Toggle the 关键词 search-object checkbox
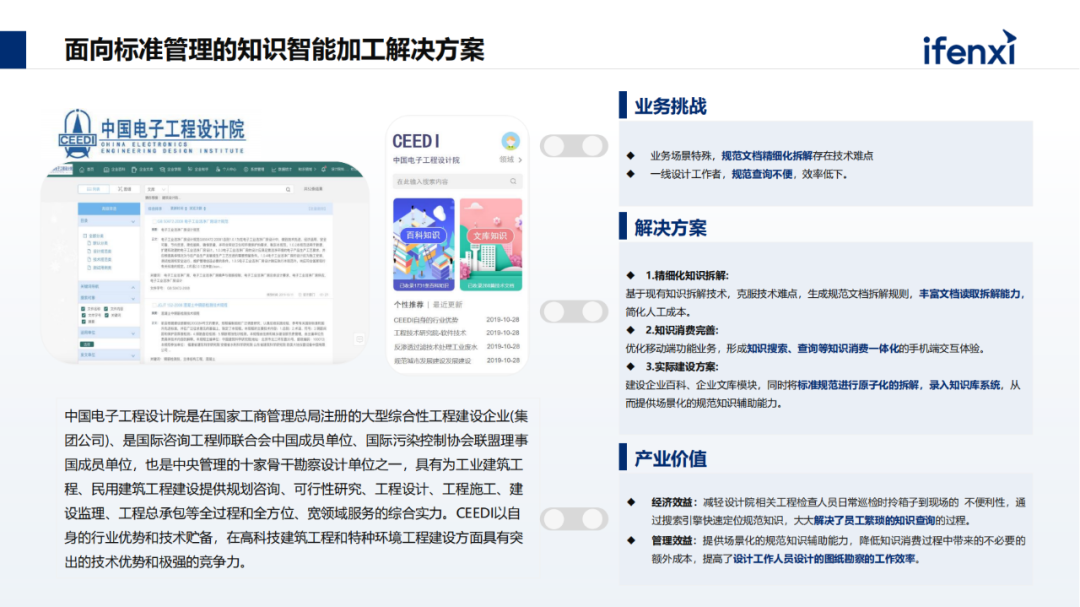Screen dimensions: 1080x607 coord(107,315)
